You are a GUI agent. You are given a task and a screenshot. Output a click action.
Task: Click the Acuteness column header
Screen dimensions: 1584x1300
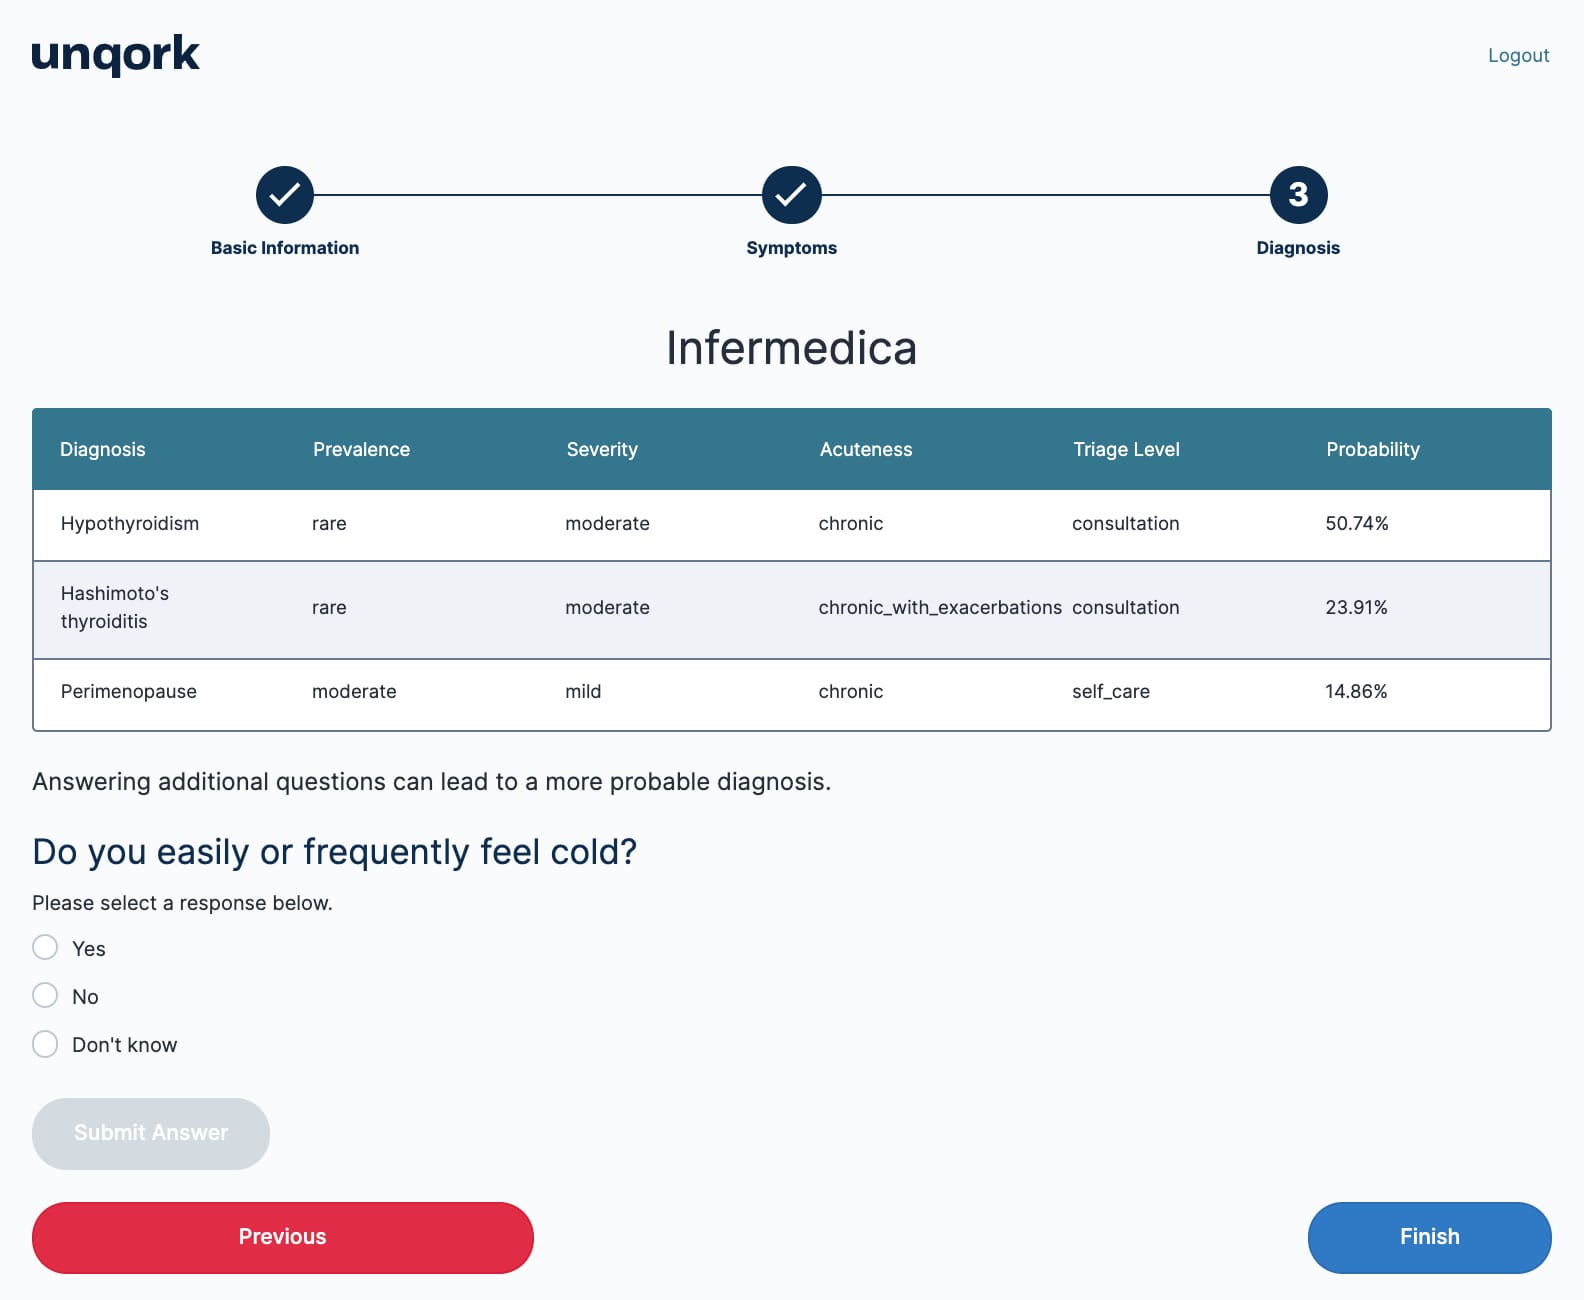[x=866, y=450]
